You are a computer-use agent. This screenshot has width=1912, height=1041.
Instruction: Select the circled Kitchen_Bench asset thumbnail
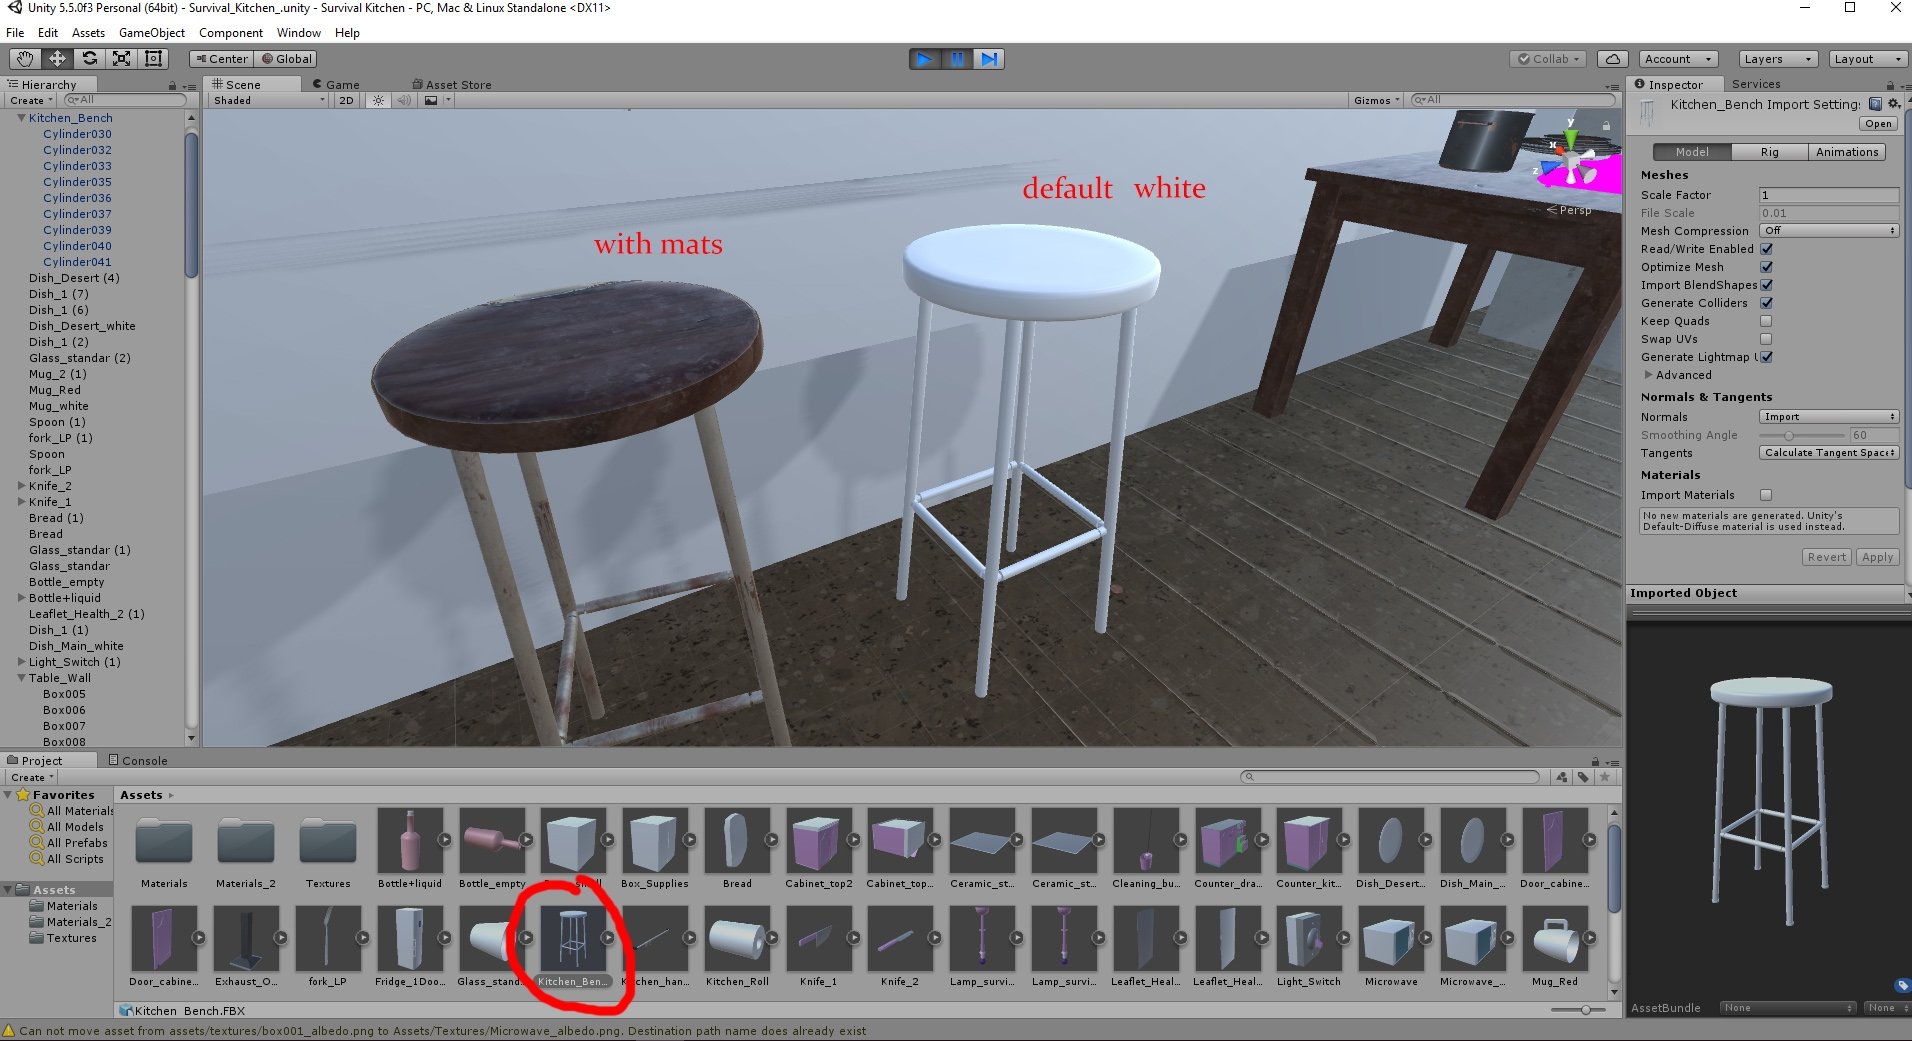coord(572,940)
